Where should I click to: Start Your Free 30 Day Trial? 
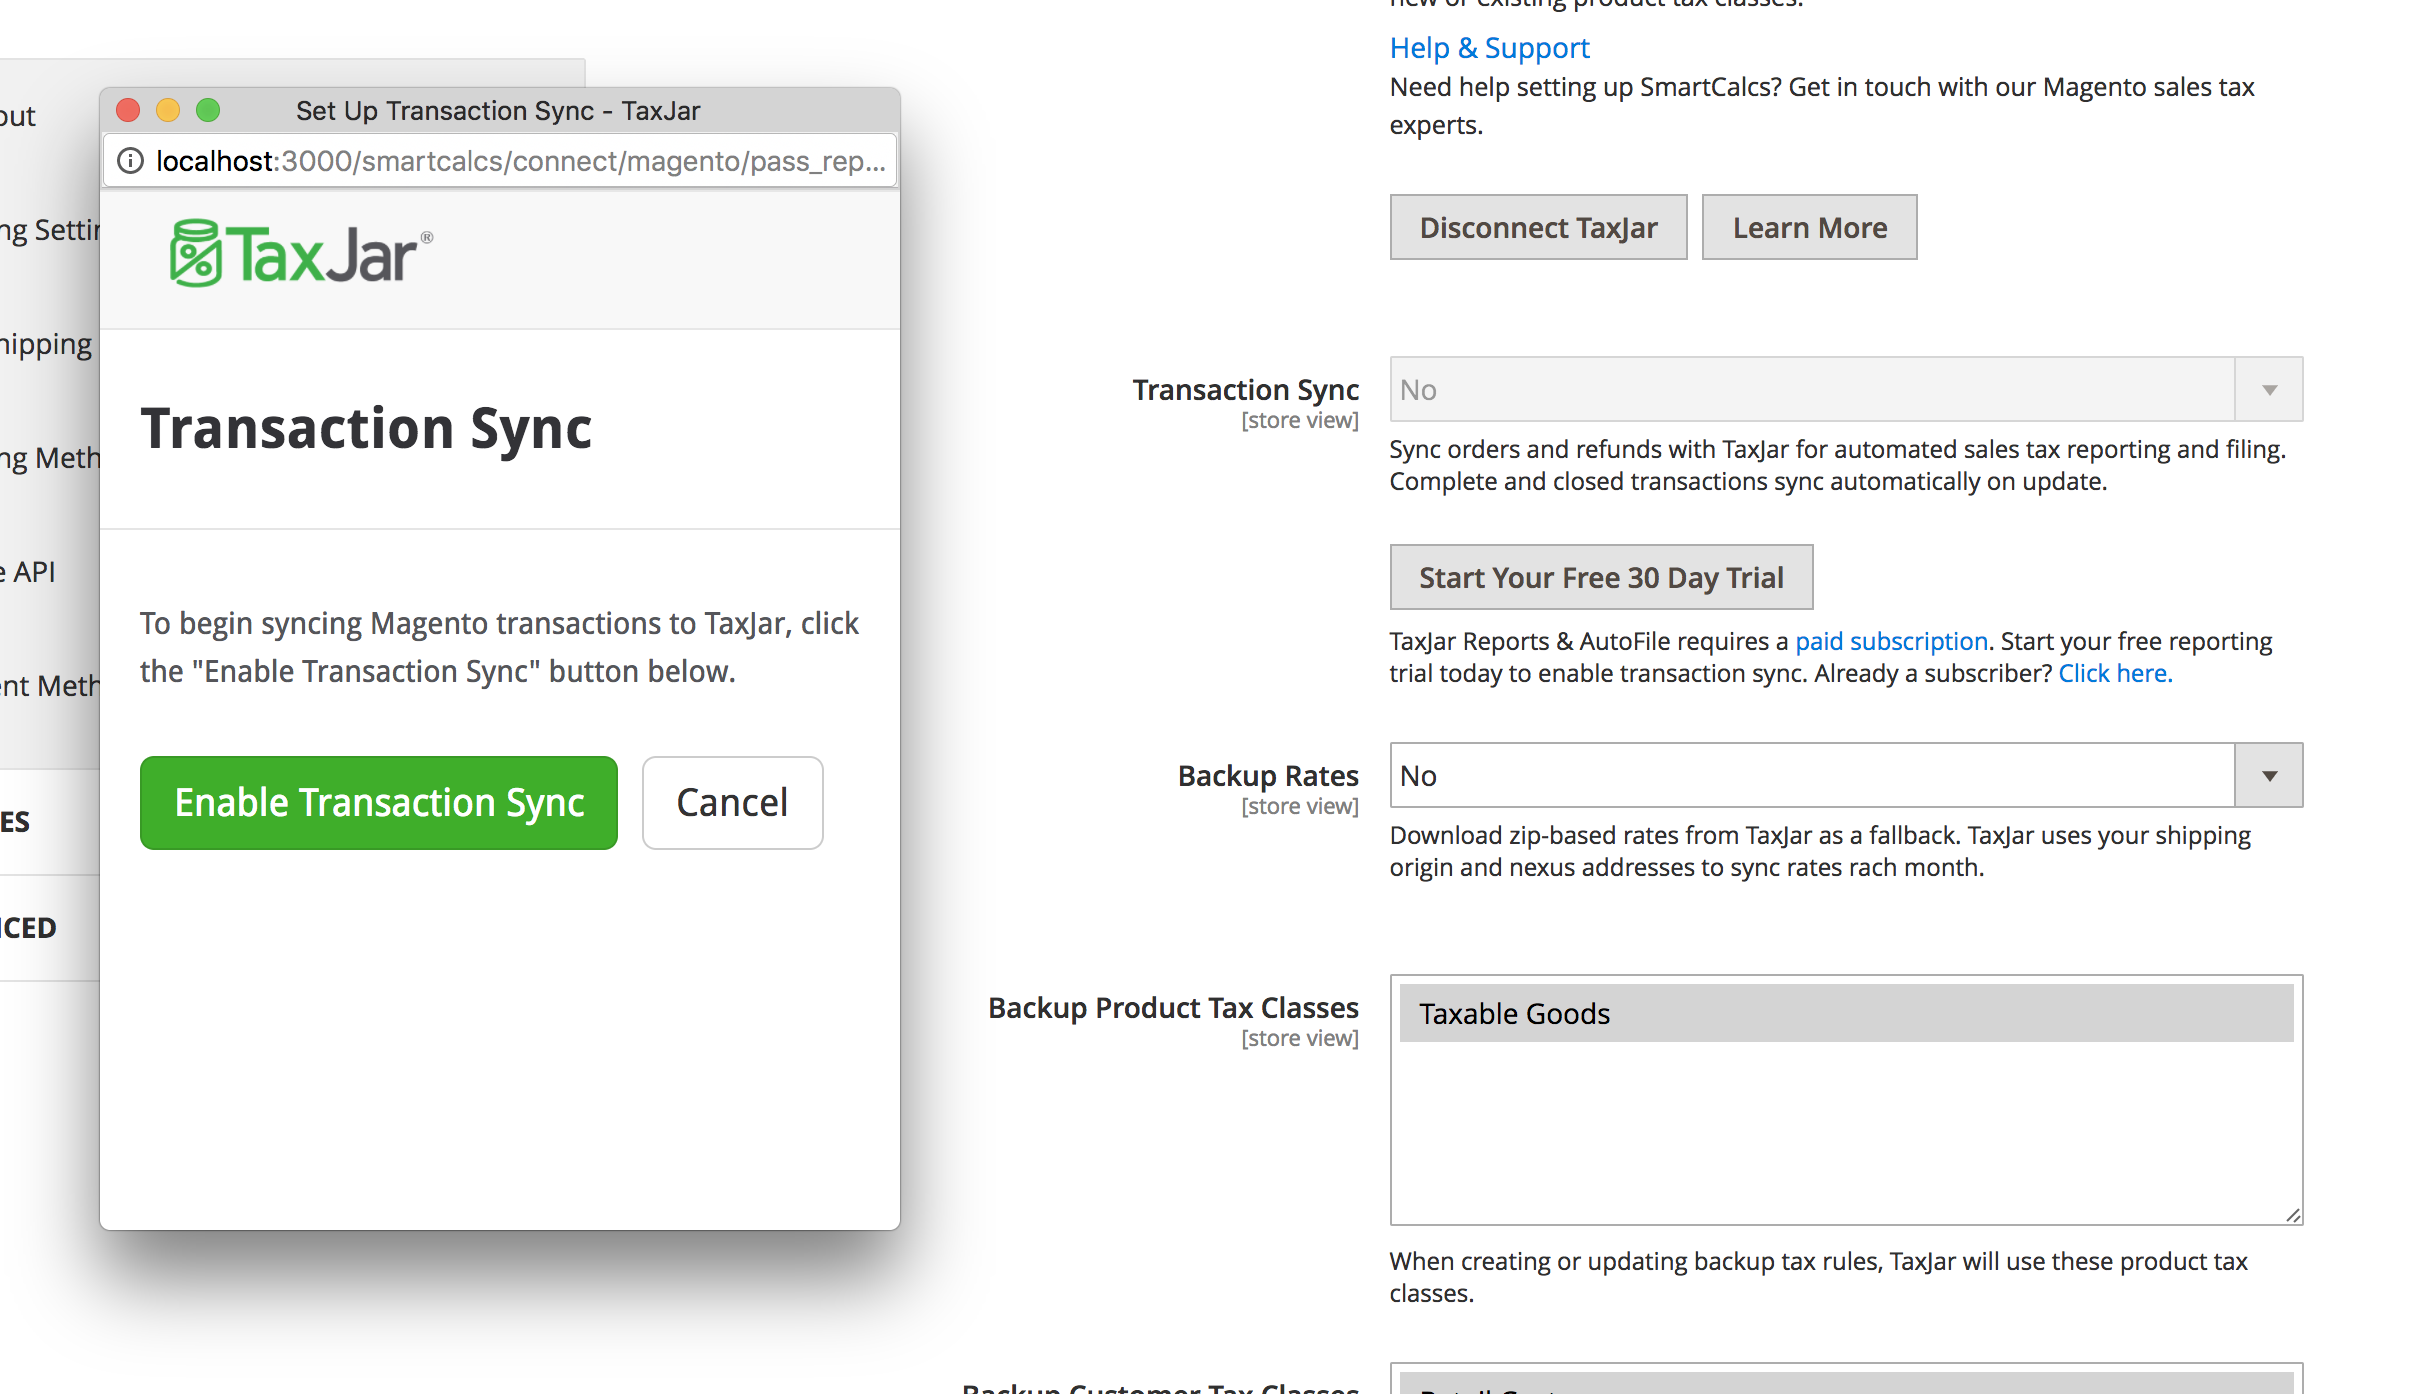pos(1601,577)
